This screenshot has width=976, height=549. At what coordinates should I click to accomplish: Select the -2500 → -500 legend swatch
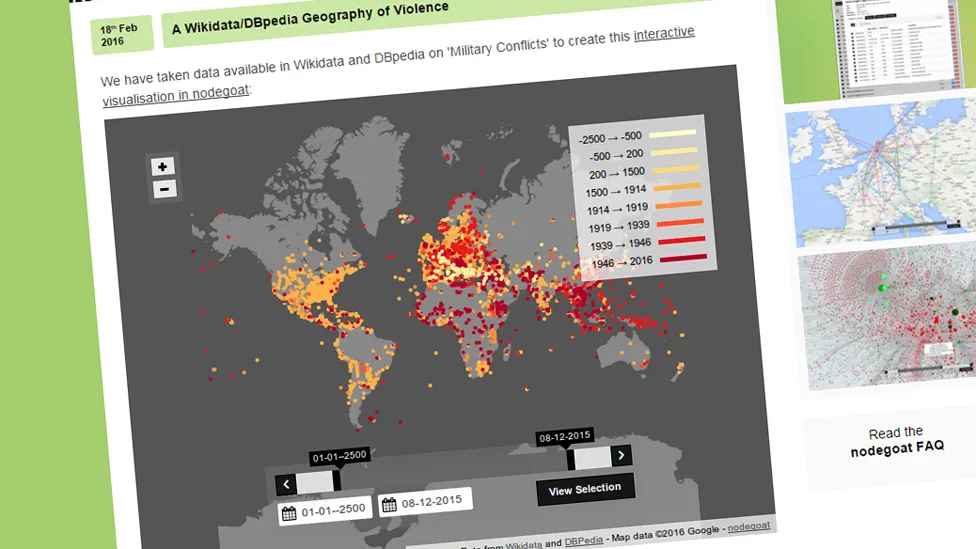coord(672,133)
